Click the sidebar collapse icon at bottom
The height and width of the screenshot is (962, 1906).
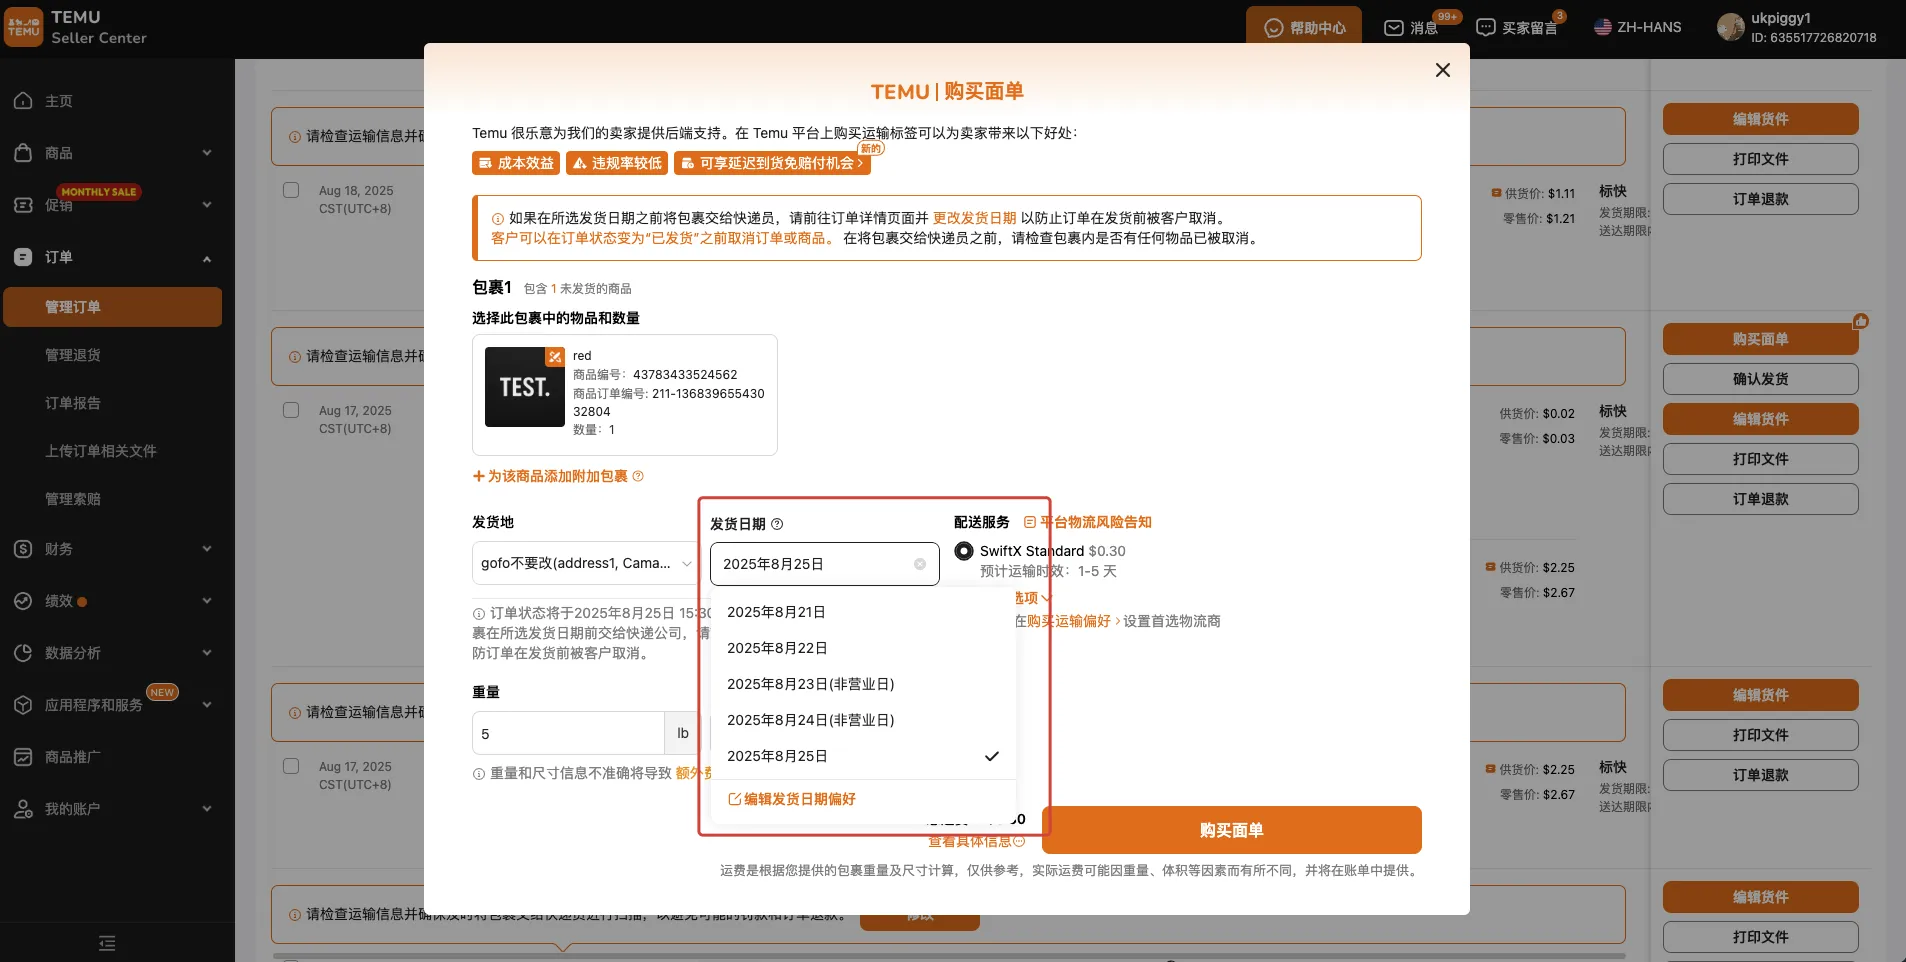(107, 943)
